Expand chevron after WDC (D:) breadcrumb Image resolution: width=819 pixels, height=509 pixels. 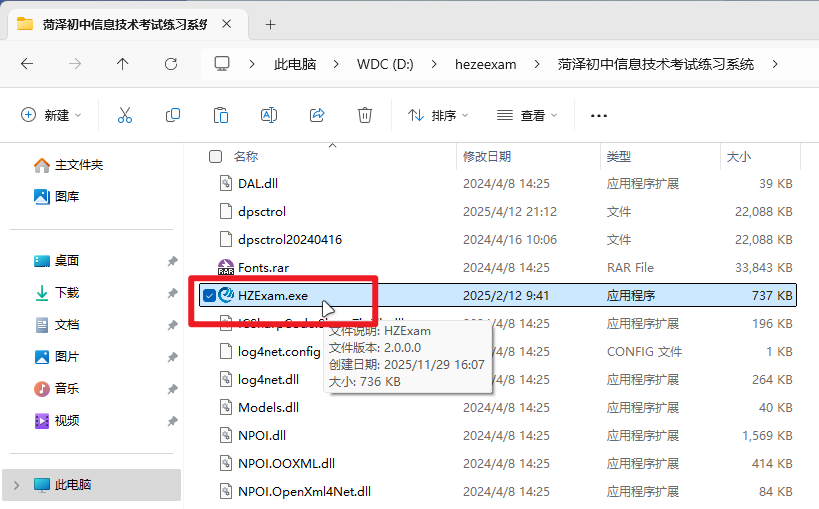pos(434,64)
